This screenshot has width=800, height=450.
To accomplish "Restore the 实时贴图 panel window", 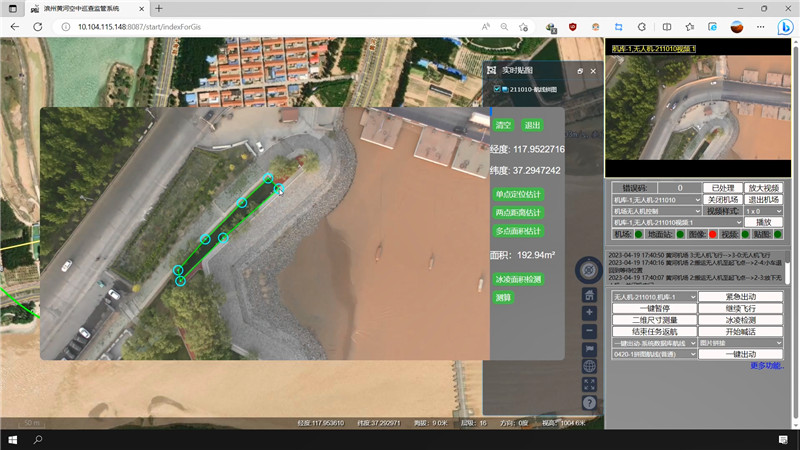I will pyautogui.click(x=580, y=71).
